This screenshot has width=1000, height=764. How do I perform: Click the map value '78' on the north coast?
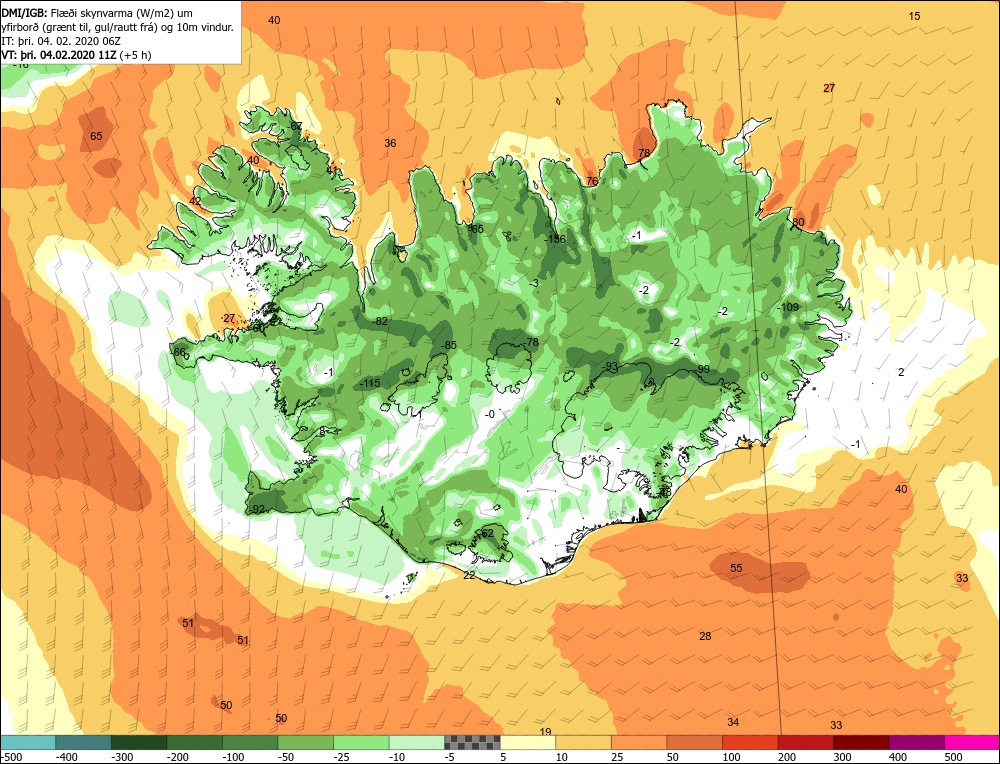coord(644,153)
